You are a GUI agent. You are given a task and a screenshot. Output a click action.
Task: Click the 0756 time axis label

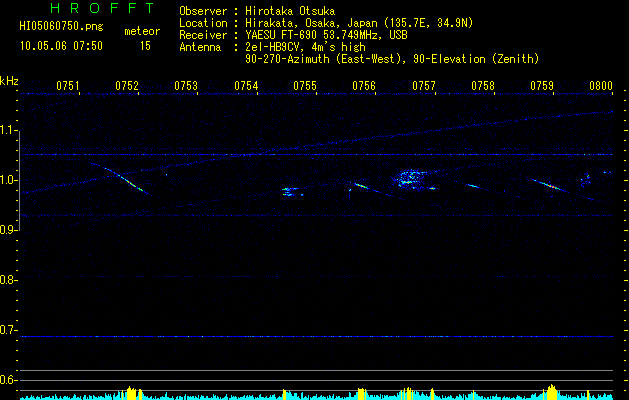364,85
